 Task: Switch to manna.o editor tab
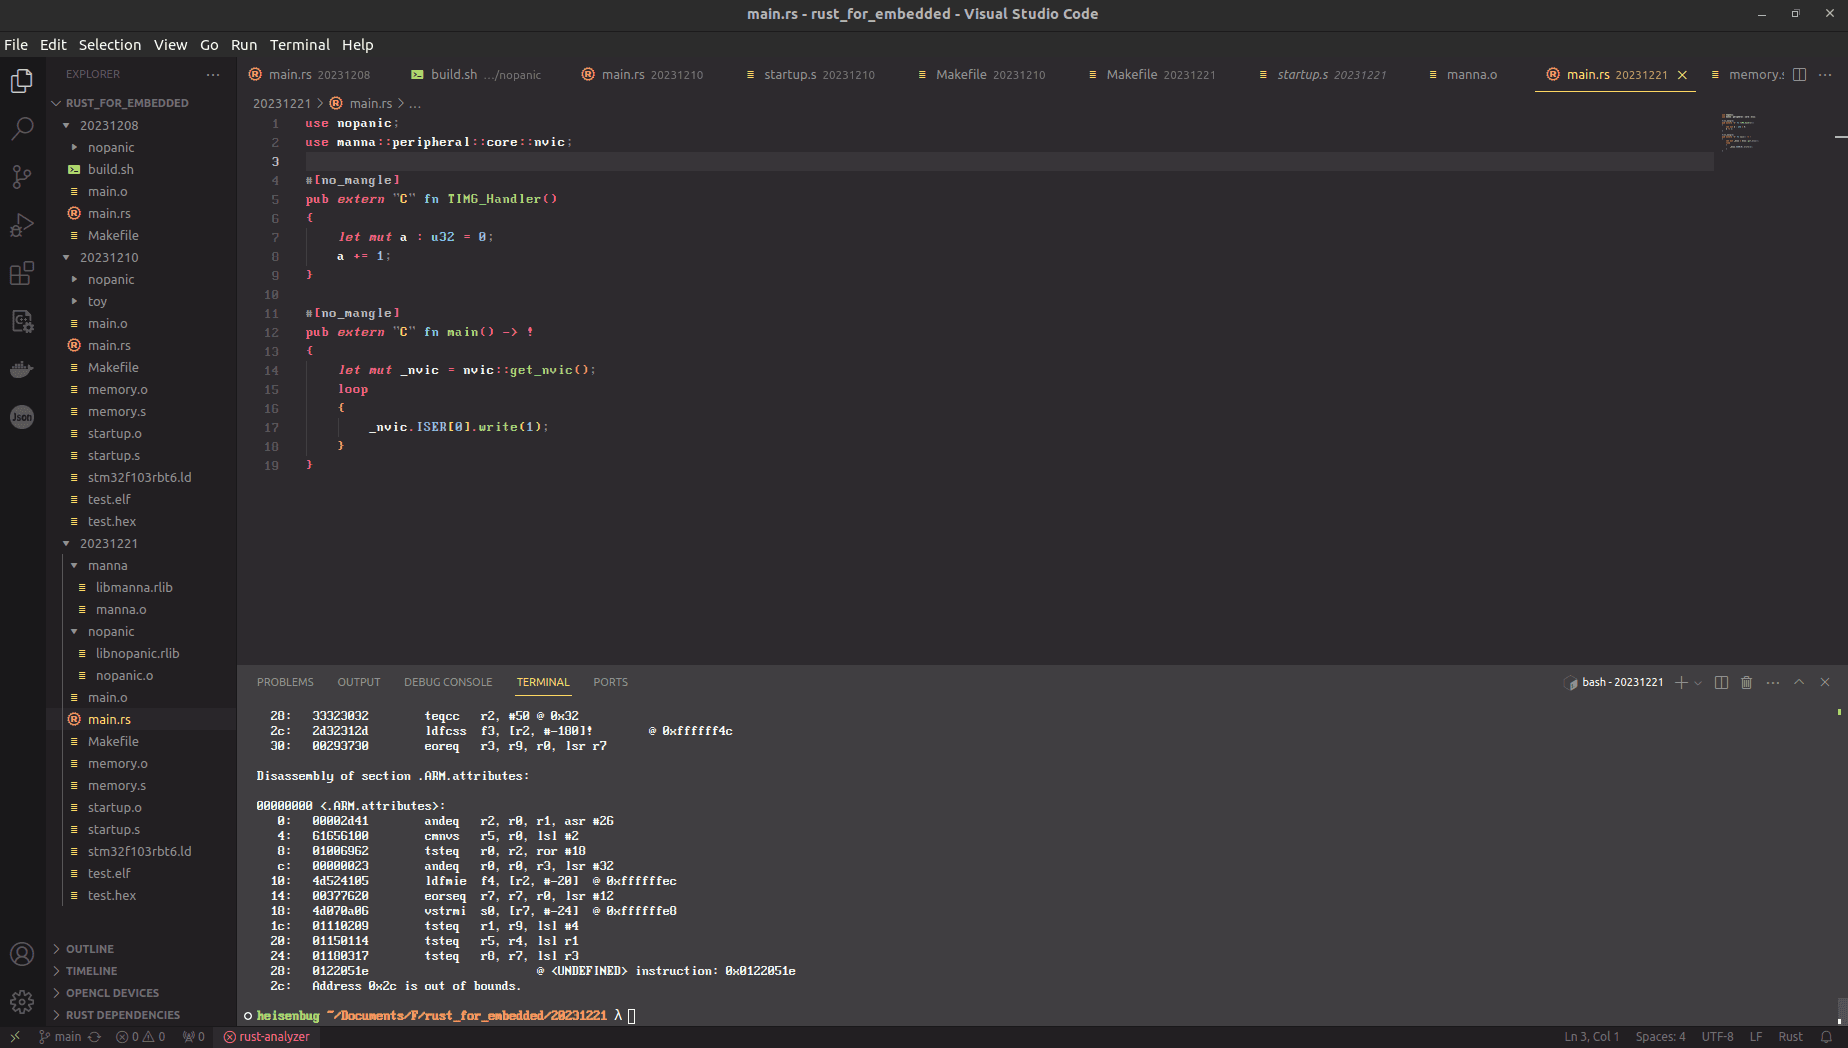[x=1471, y=75]
